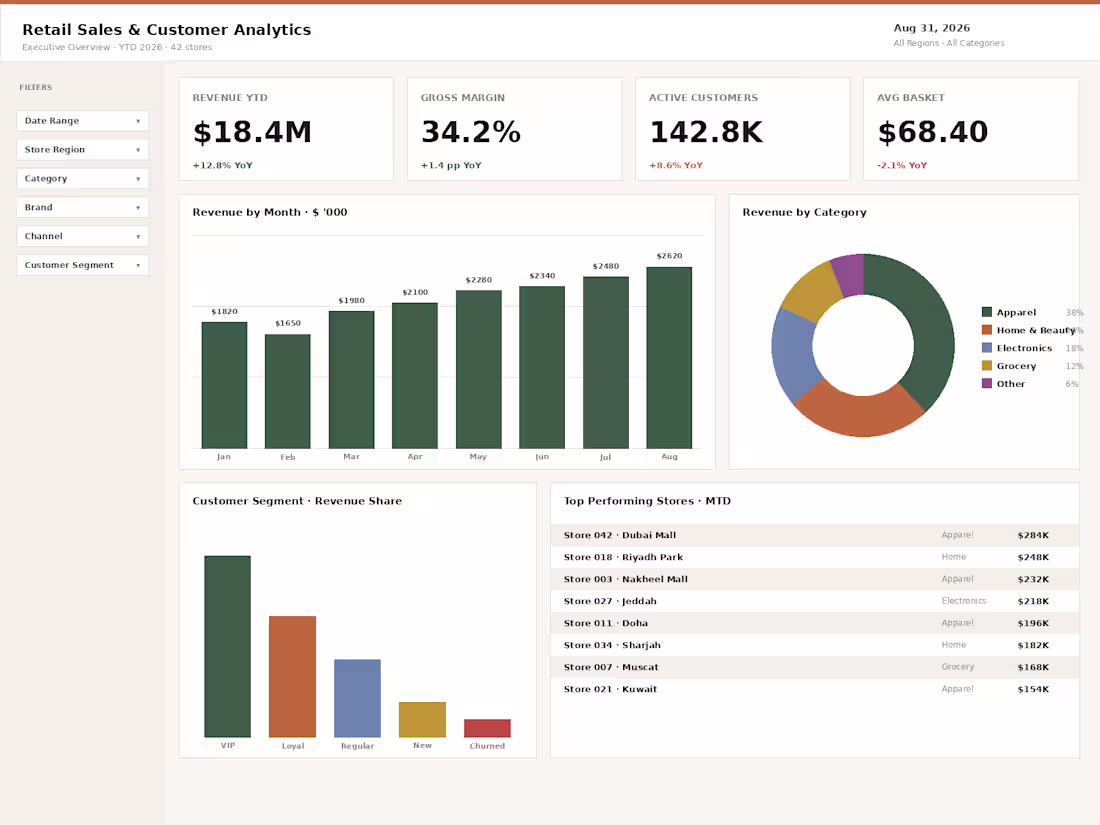
Task: Click the gold Grocery donut slice
Action: tap(813, 291)
